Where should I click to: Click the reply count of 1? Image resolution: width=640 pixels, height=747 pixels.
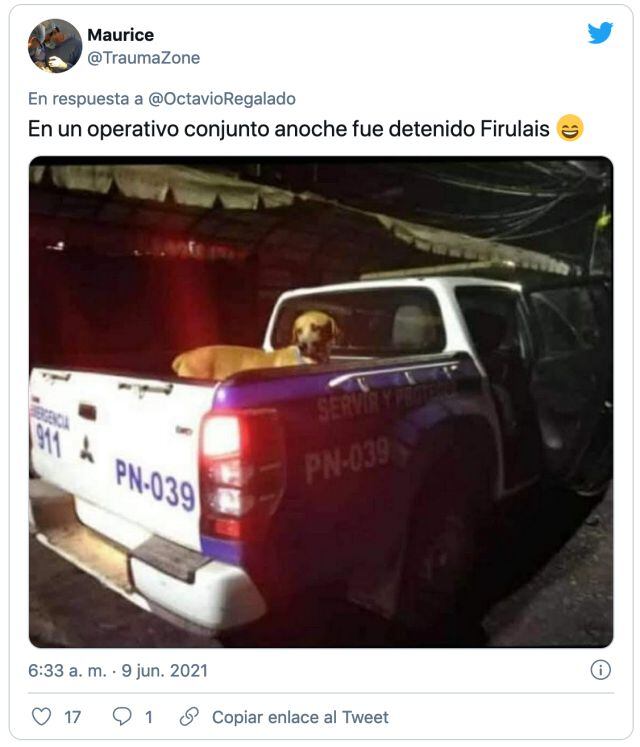pyautogui.click(x=149, y=717)
